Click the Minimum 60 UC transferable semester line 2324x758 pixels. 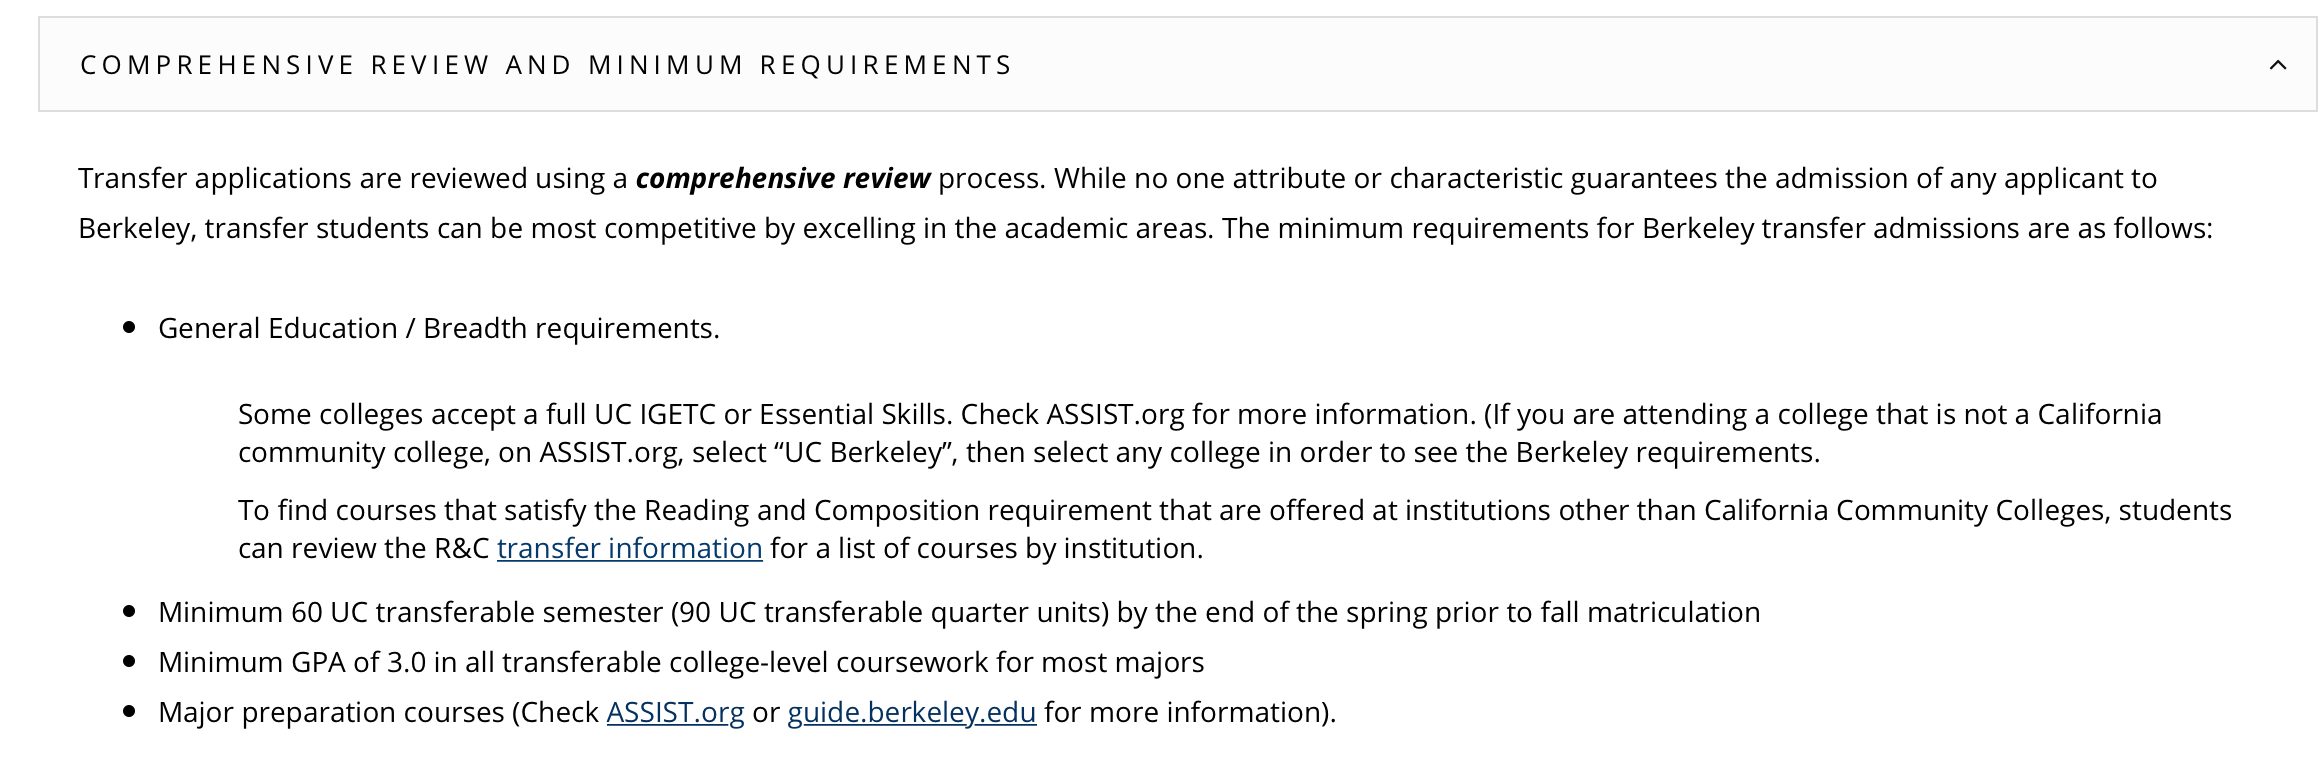tap(959, 612)
